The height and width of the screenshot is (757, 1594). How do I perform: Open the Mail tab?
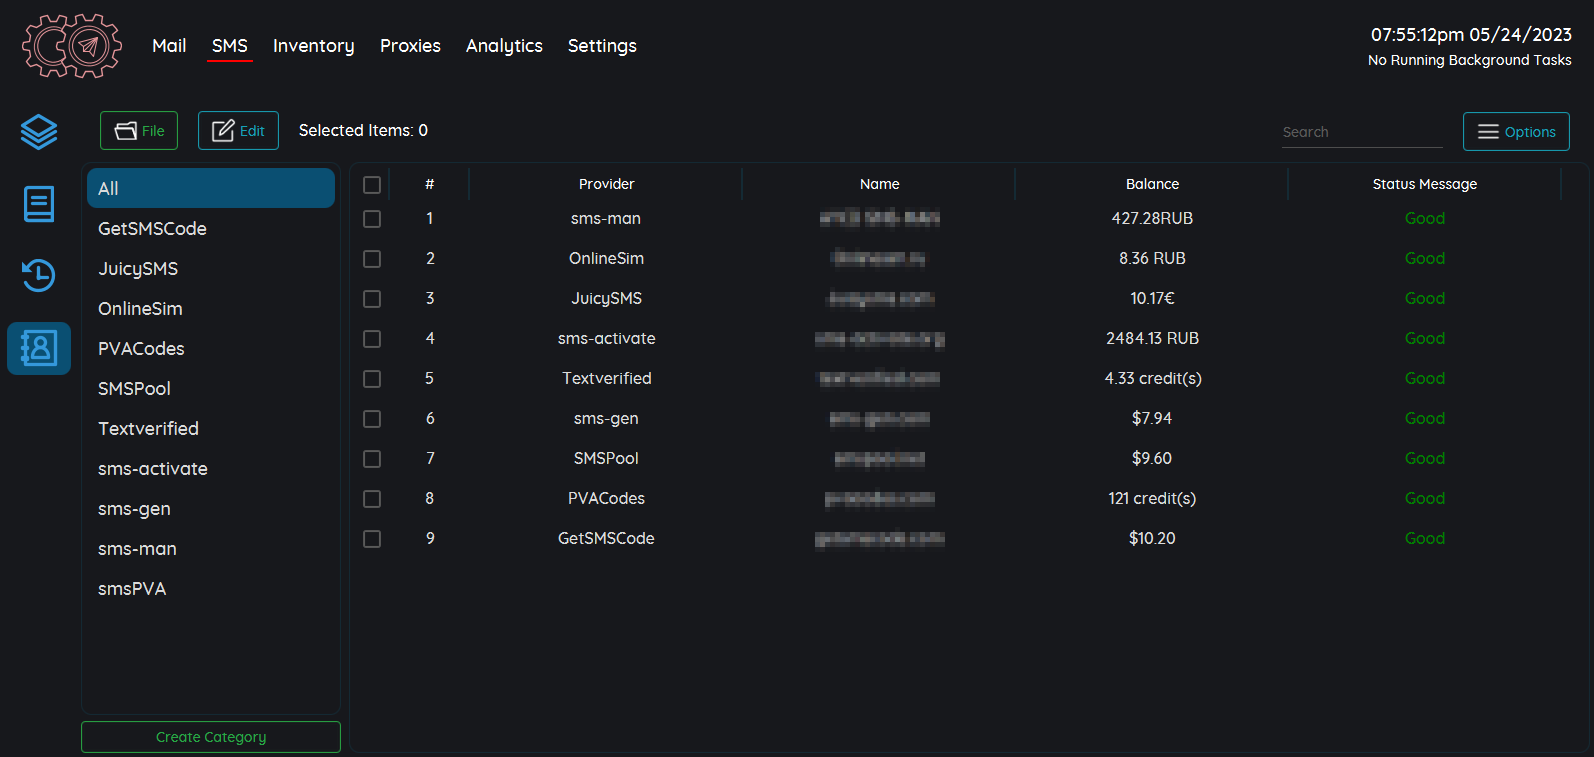169,46
